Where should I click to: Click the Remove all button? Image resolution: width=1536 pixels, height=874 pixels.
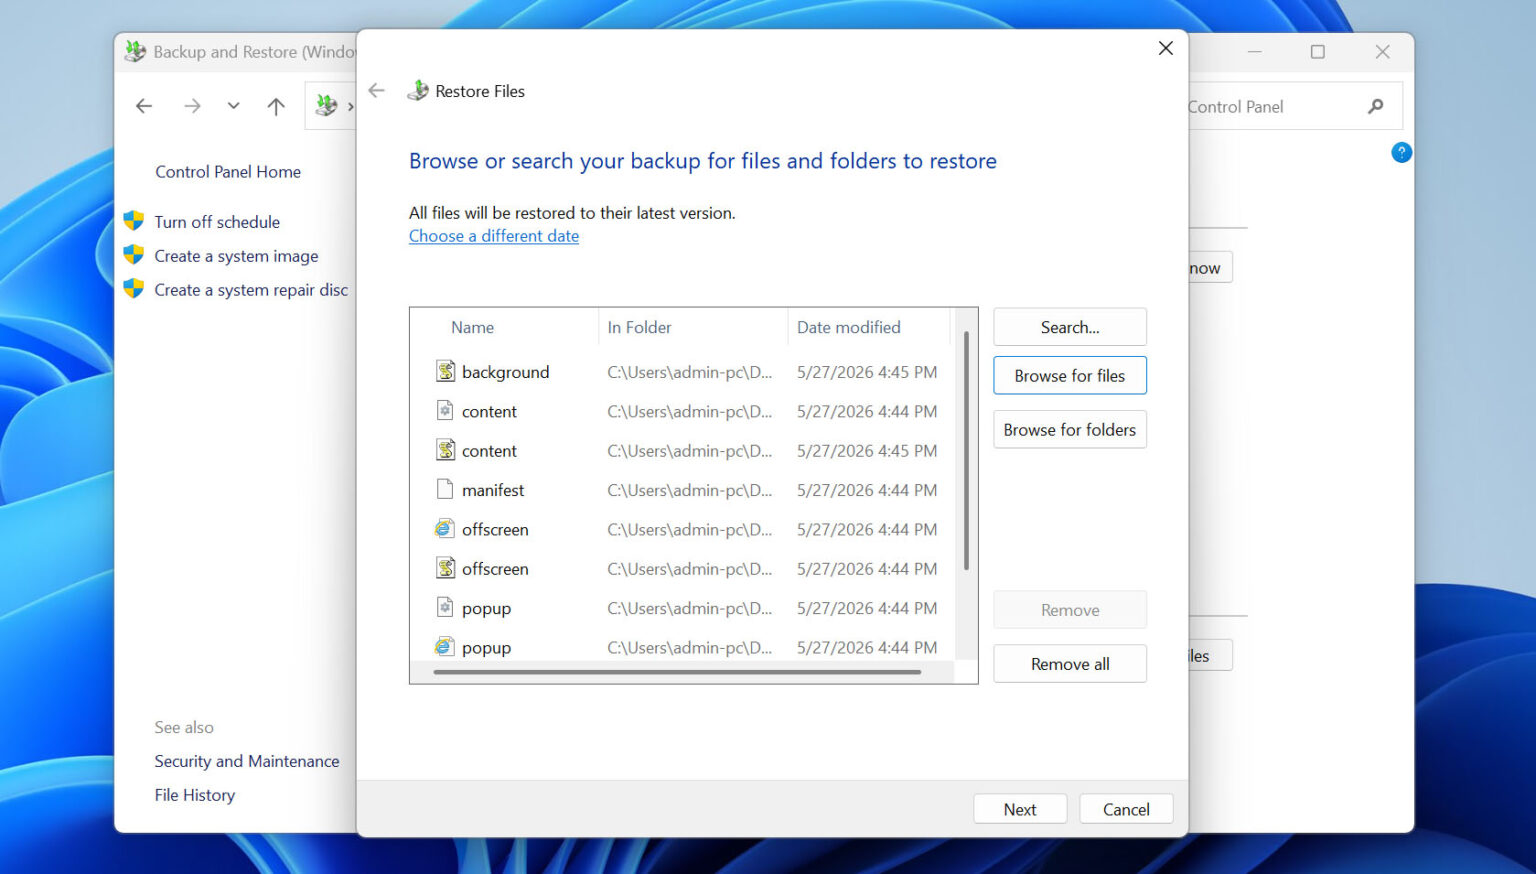click(1070, 664)
